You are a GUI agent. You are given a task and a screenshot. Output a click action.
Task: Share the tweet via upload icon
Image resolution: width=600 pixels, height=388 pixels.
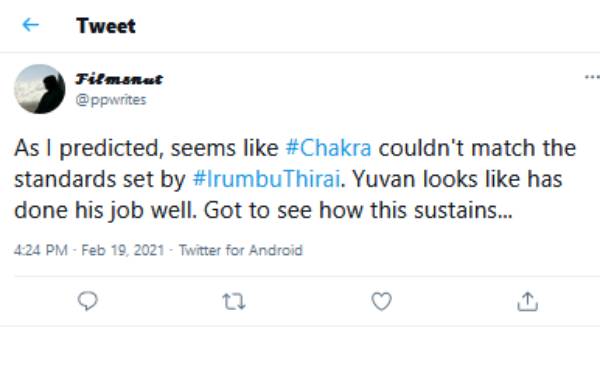click(527, 302)
